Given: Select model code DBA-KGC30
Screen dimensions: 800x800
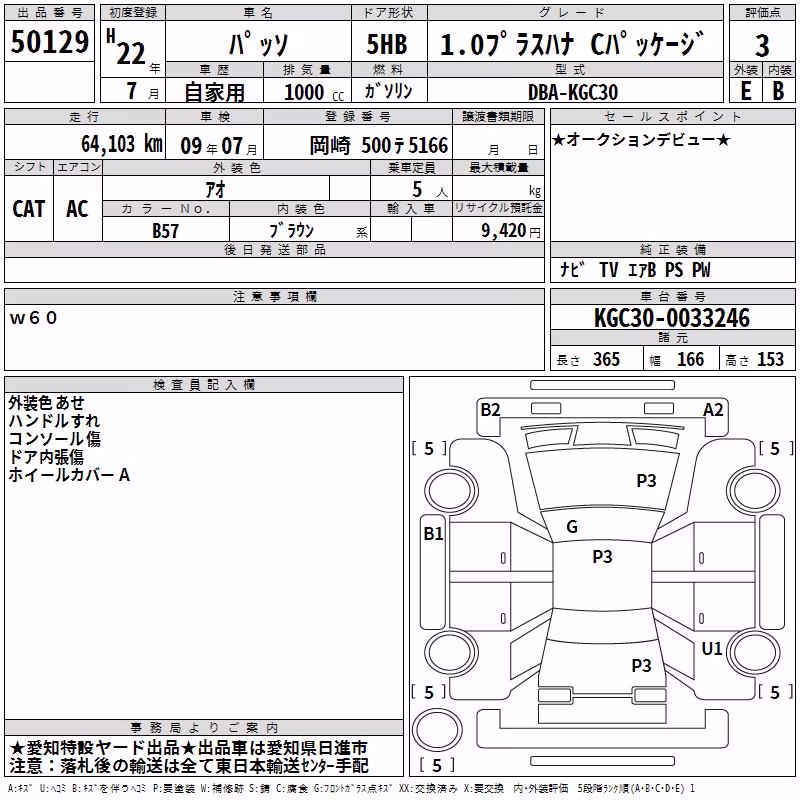Looking at the screenshot, I should (x=572, y=92).
